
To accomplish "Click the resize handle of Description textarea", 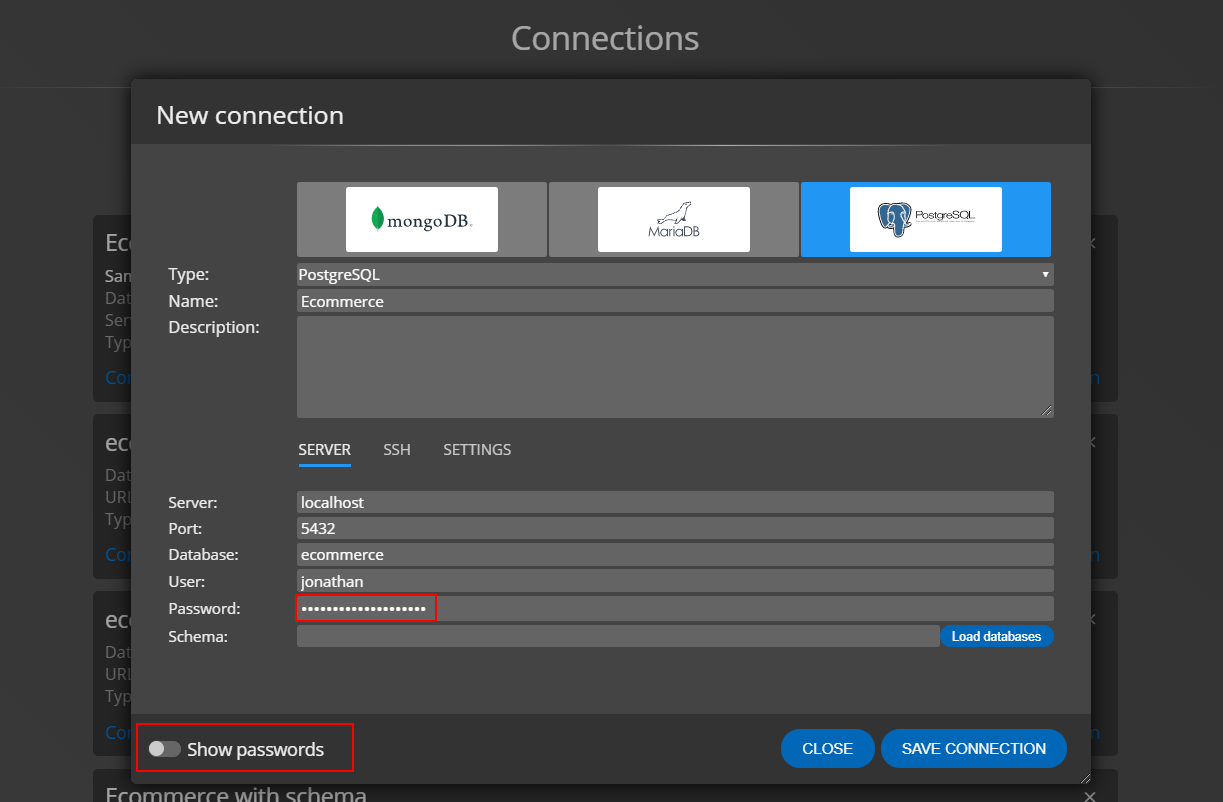I will tap(1047, 411).
